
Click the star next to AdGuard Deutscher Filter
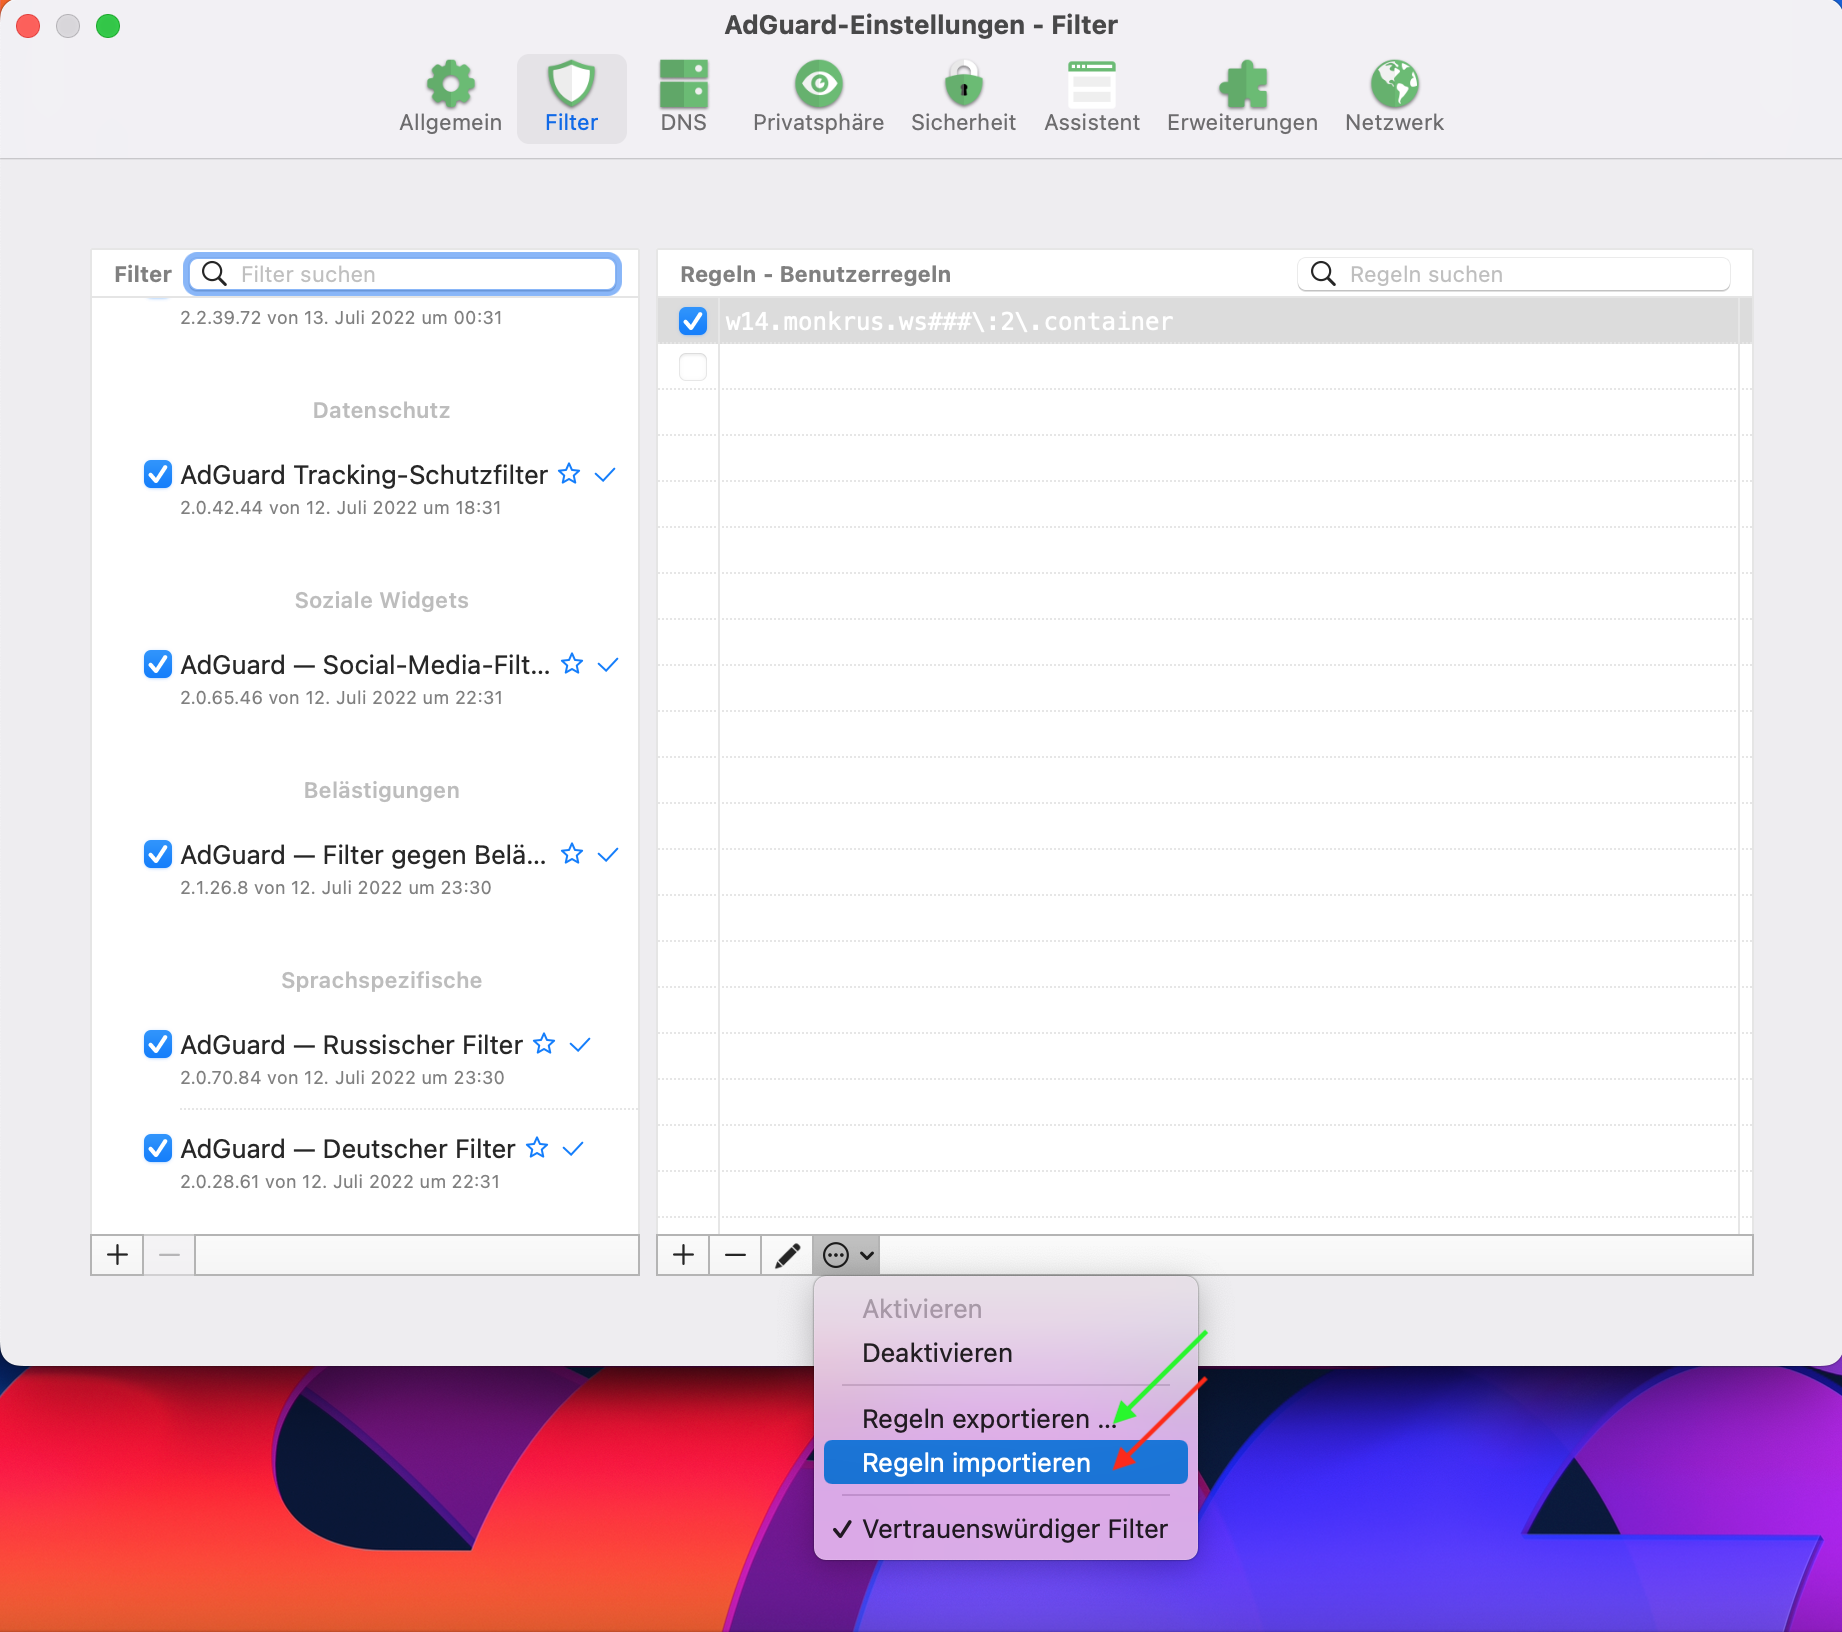537,1148
